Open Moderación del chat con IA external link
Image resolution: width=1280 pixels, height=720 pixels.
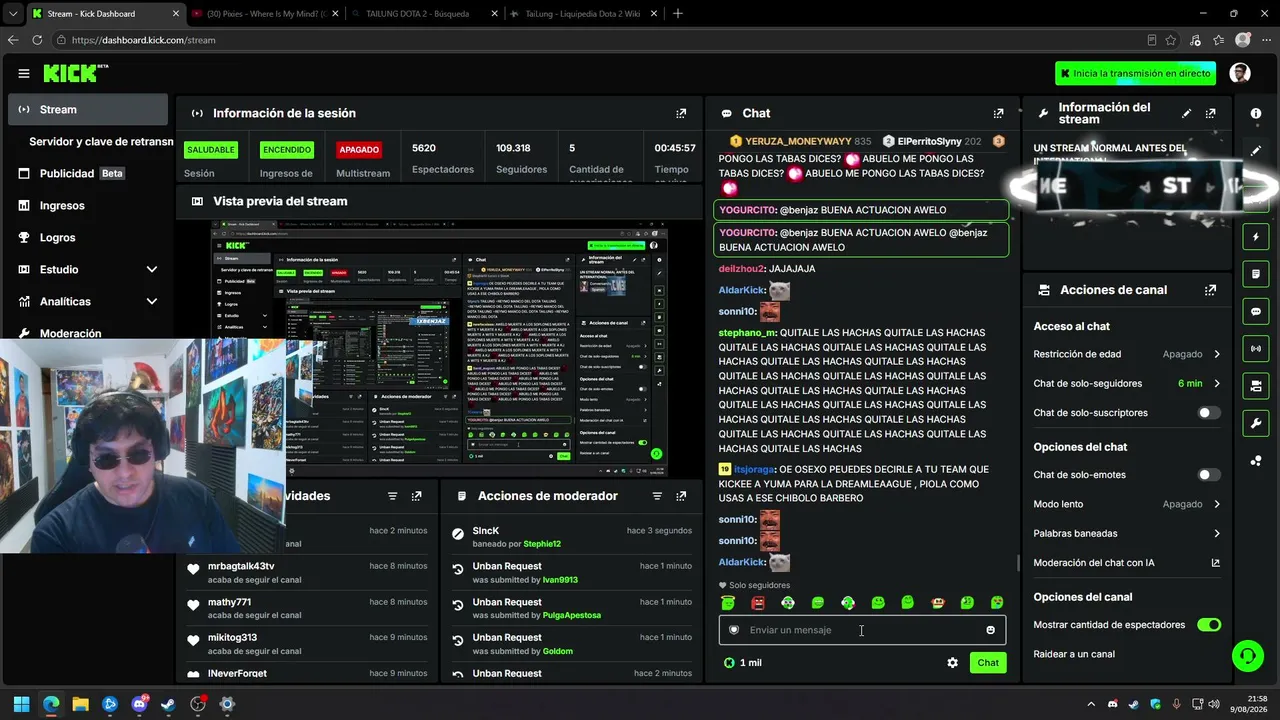tap(1216, 563)
